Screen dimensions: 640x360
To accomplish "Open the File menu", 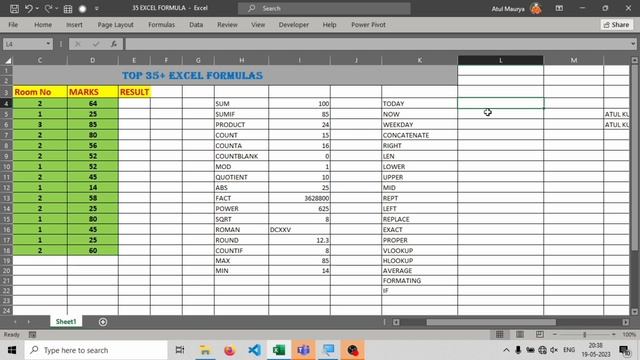I will coord(13,24).
